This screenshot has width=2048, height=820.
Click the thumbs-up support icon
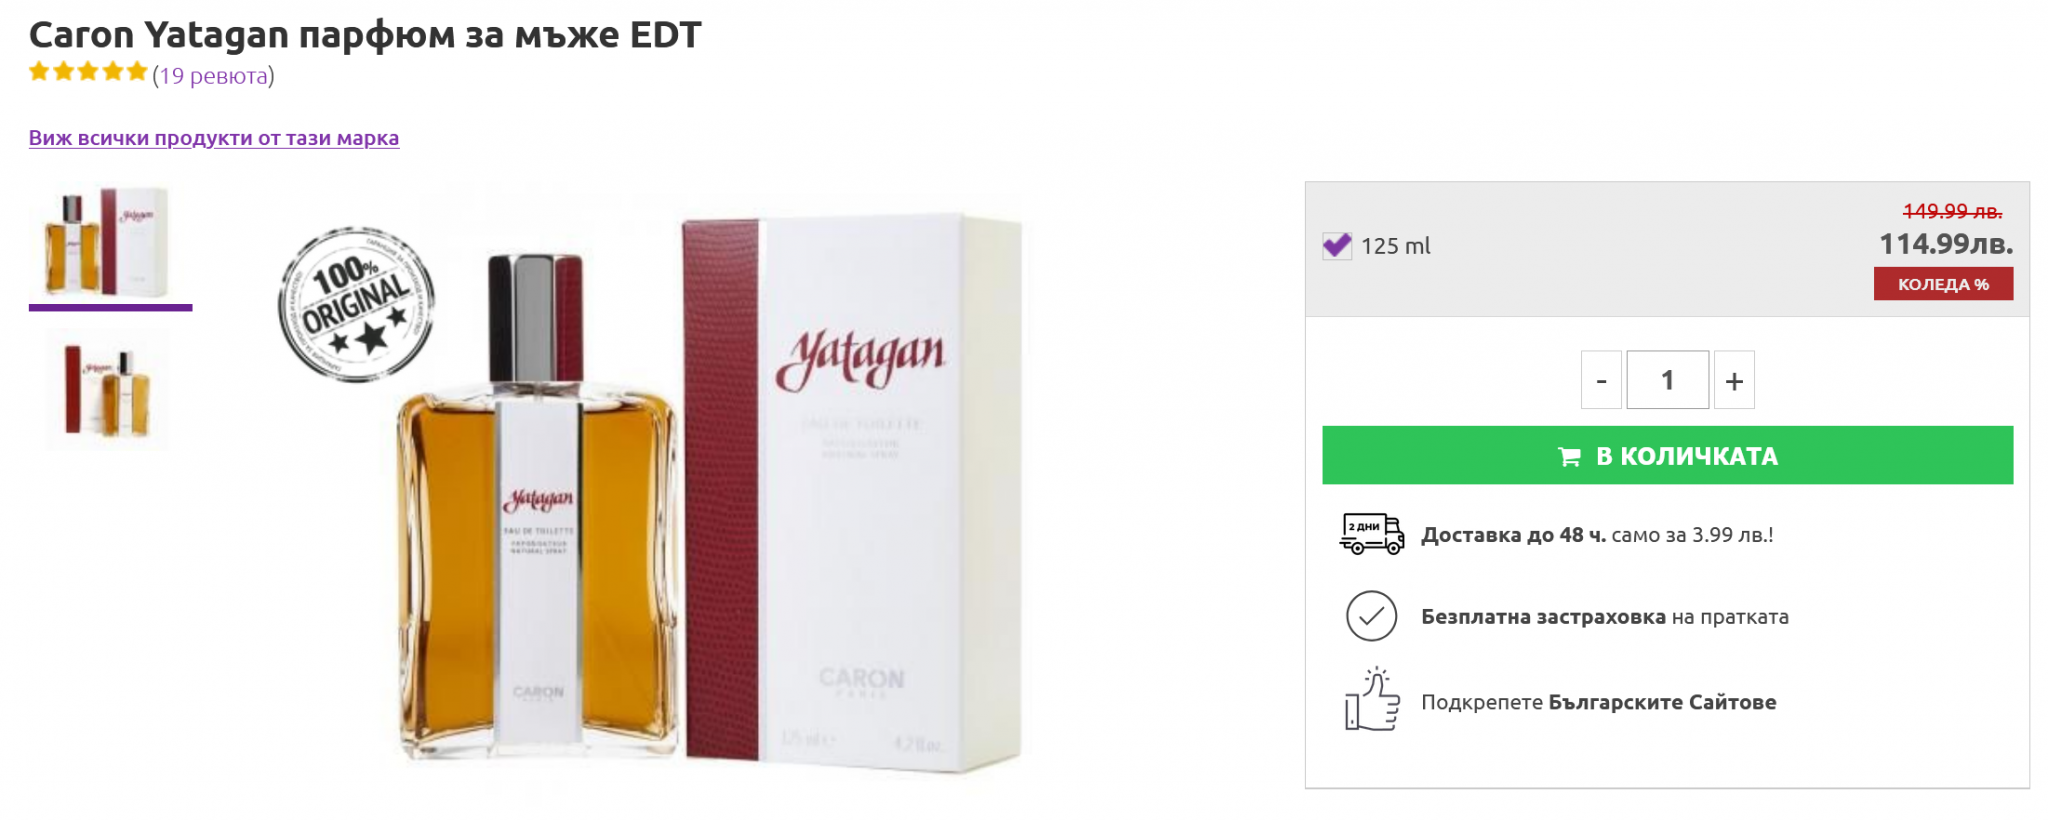[1371, 700]
